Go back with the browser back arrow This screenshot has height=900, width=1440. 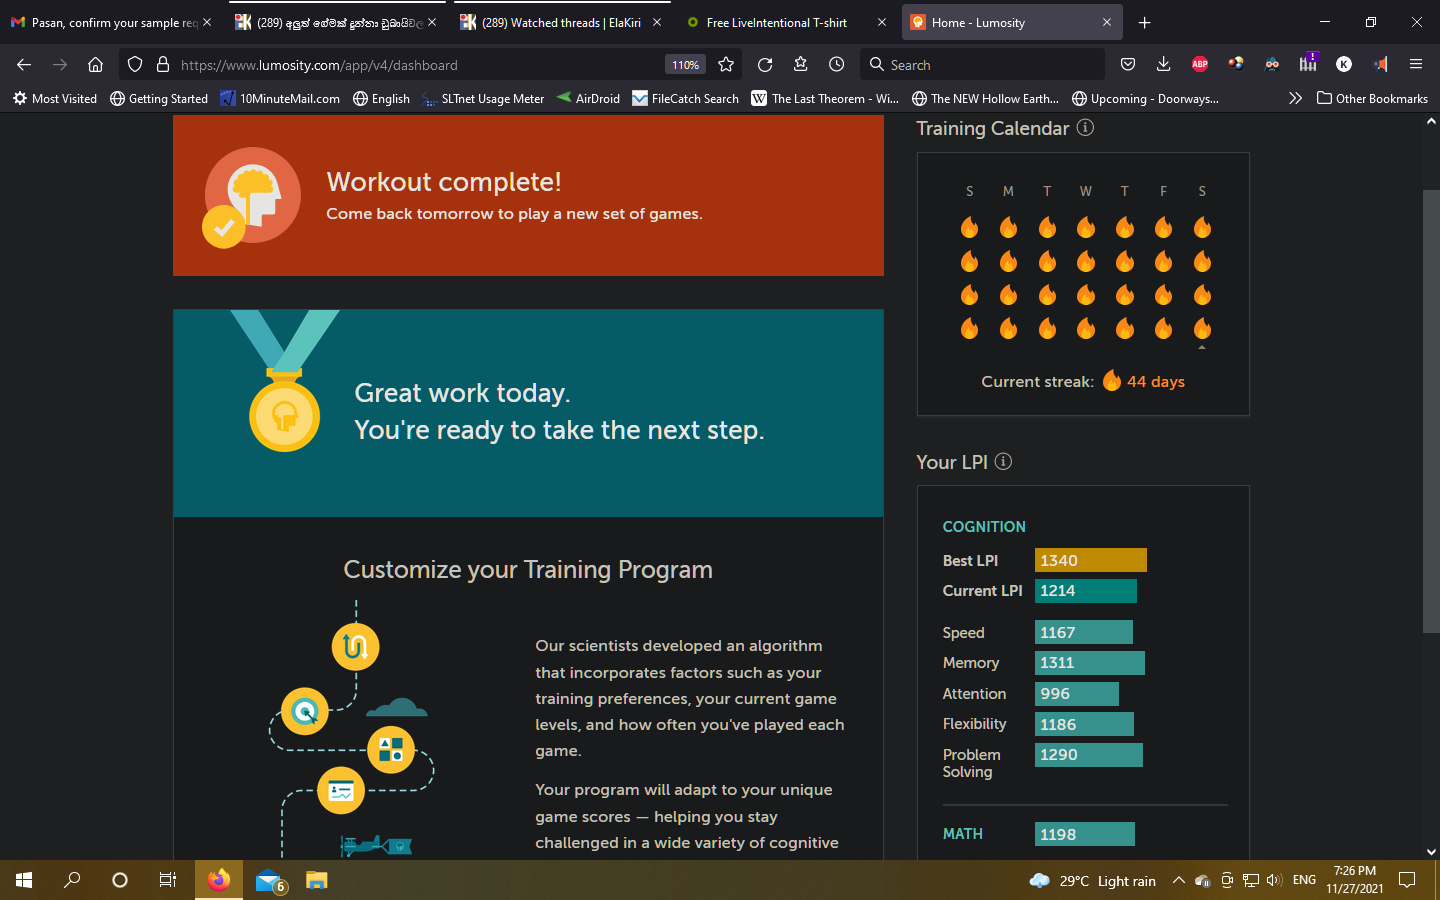24,65
